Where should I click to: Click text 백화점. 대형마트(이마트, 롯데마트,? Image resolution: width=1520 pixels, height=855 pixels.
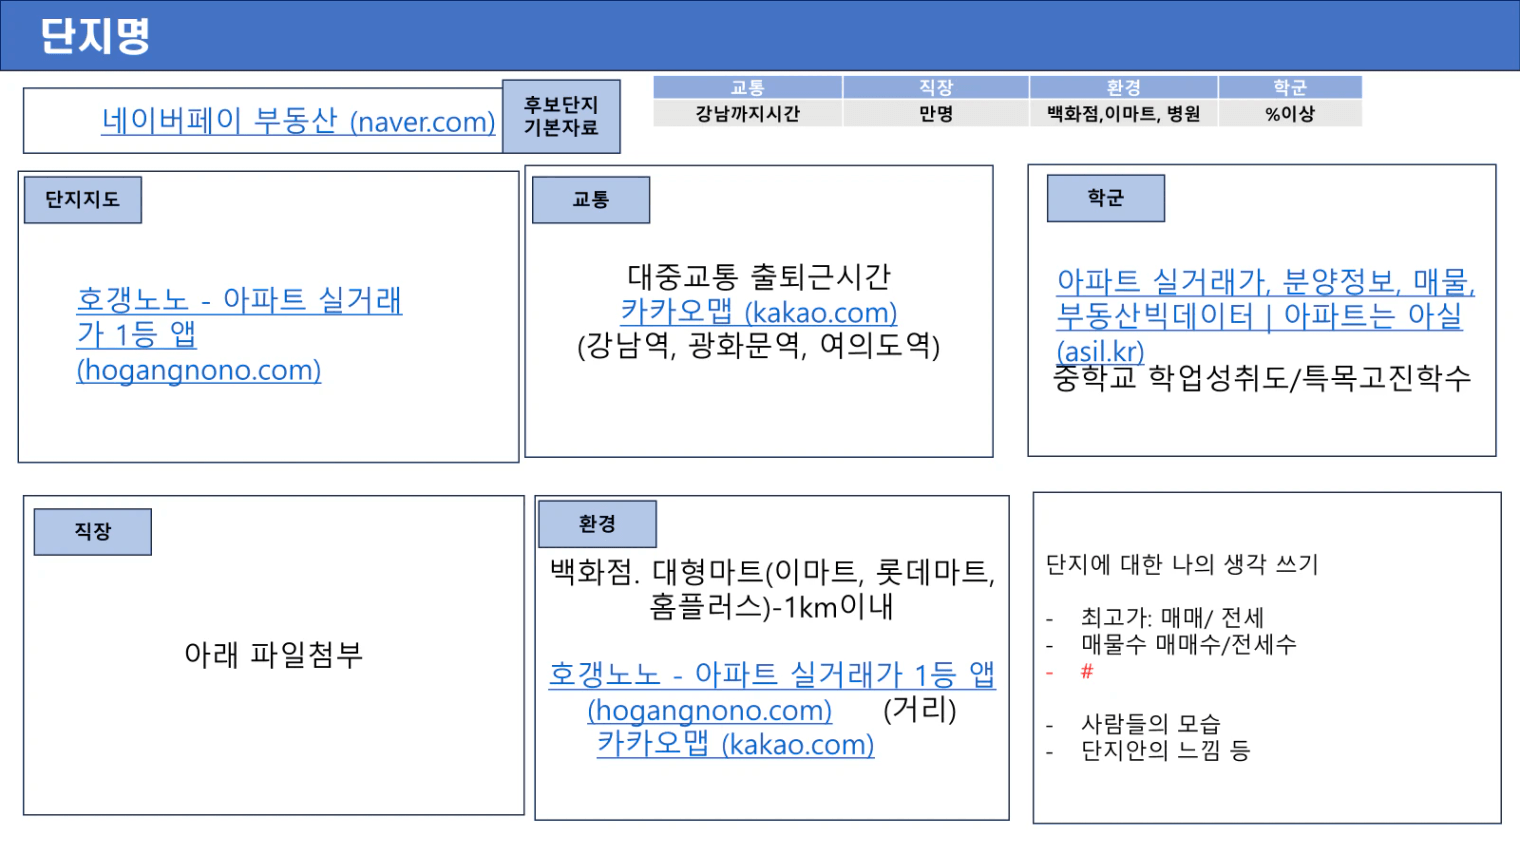click(x=772, y=572)
